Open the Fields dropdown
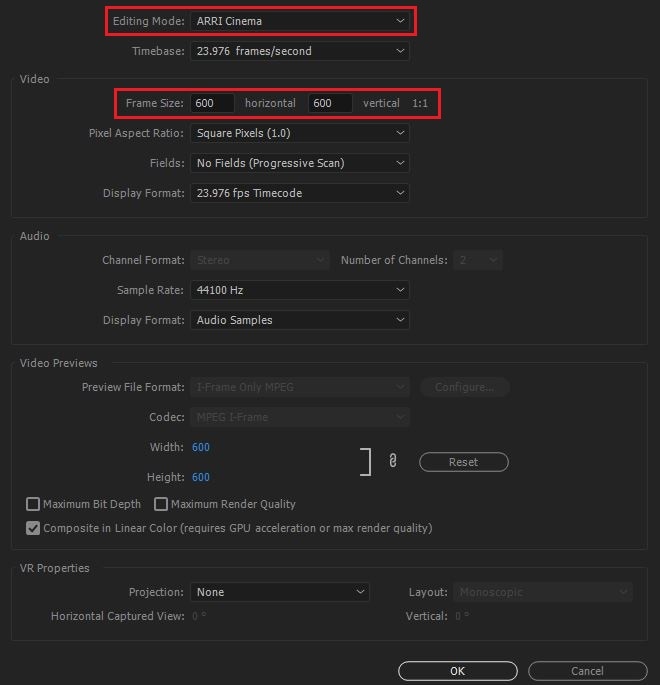The width and height of the screenshot is (660, 685). (300, 163)
